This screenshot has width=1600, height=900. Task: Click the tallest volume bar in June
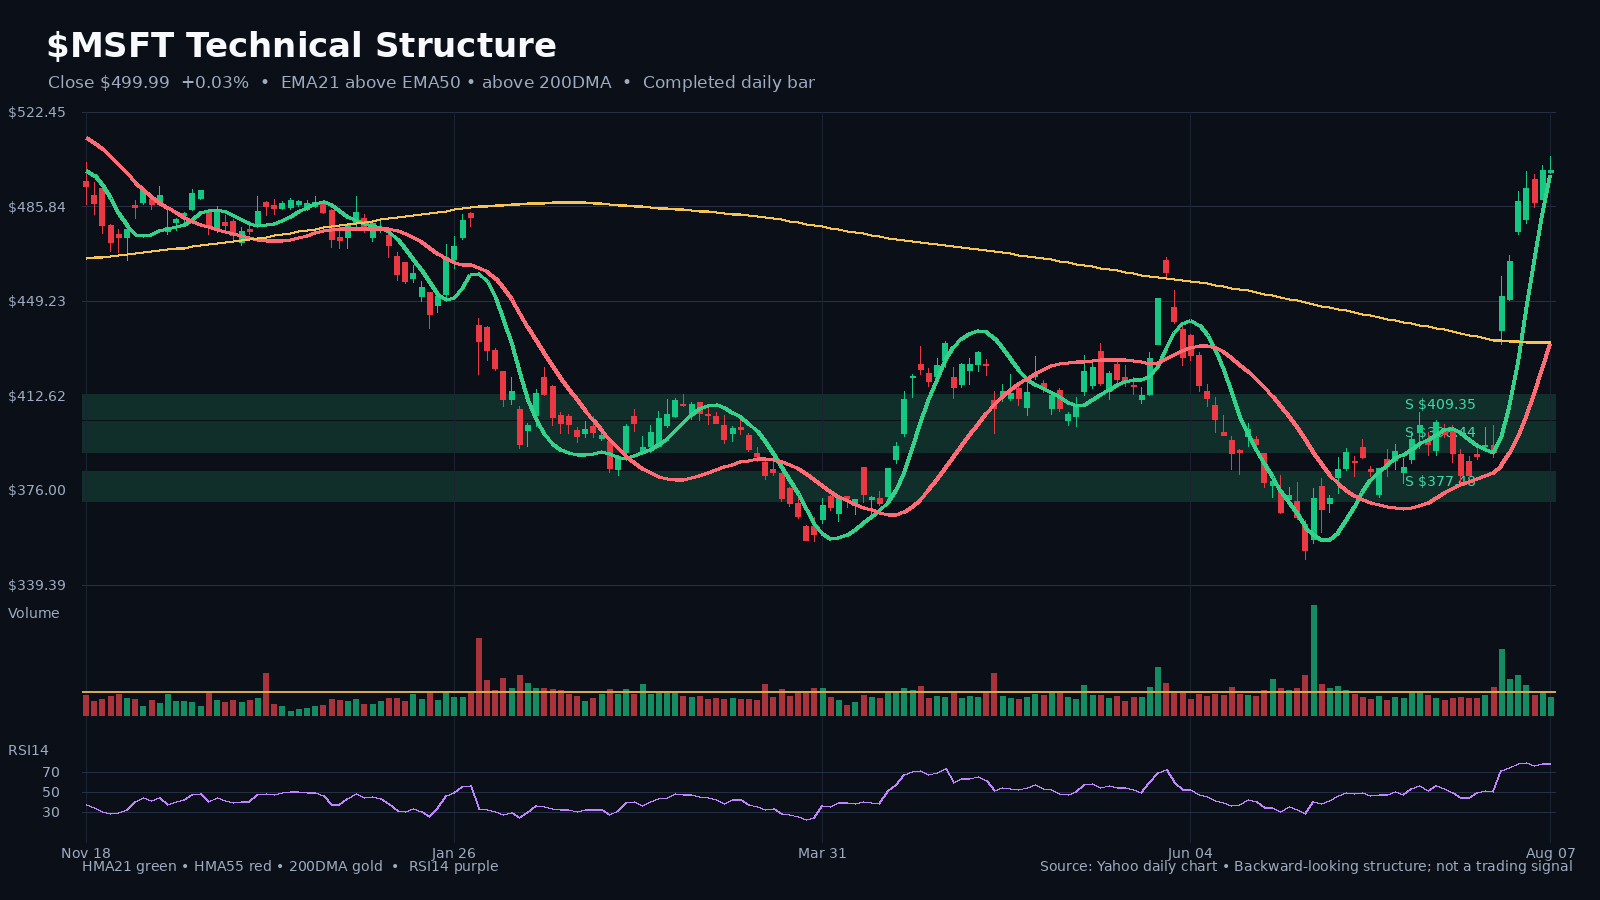tap(1314, 660)
